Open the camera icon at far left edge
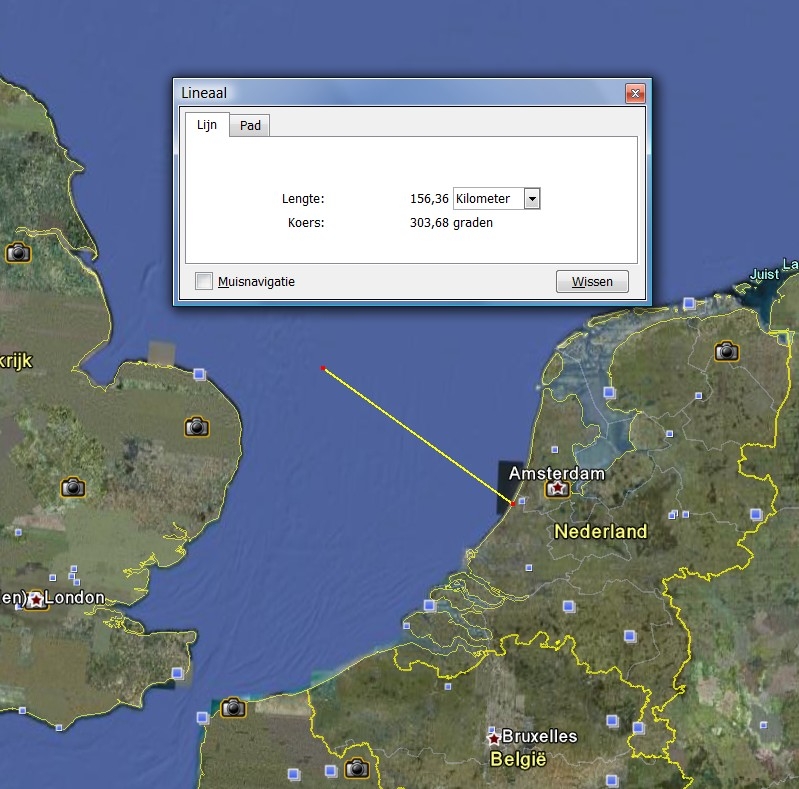Viewport: 799px width, 789px height. pos(18,252)
